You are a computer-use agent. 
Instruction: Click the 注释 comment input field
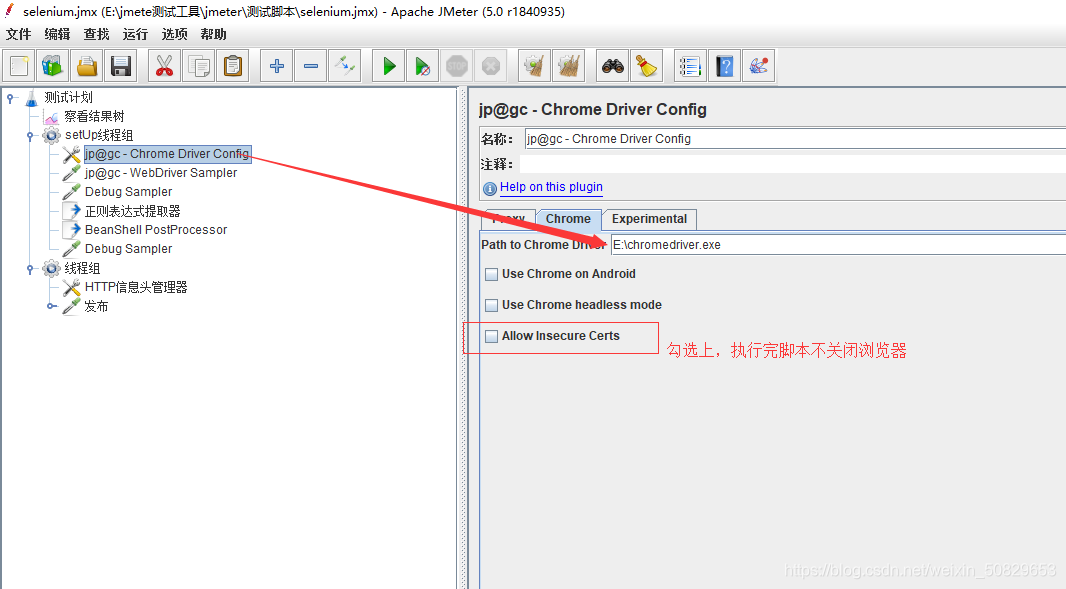[x=793, y=164]
